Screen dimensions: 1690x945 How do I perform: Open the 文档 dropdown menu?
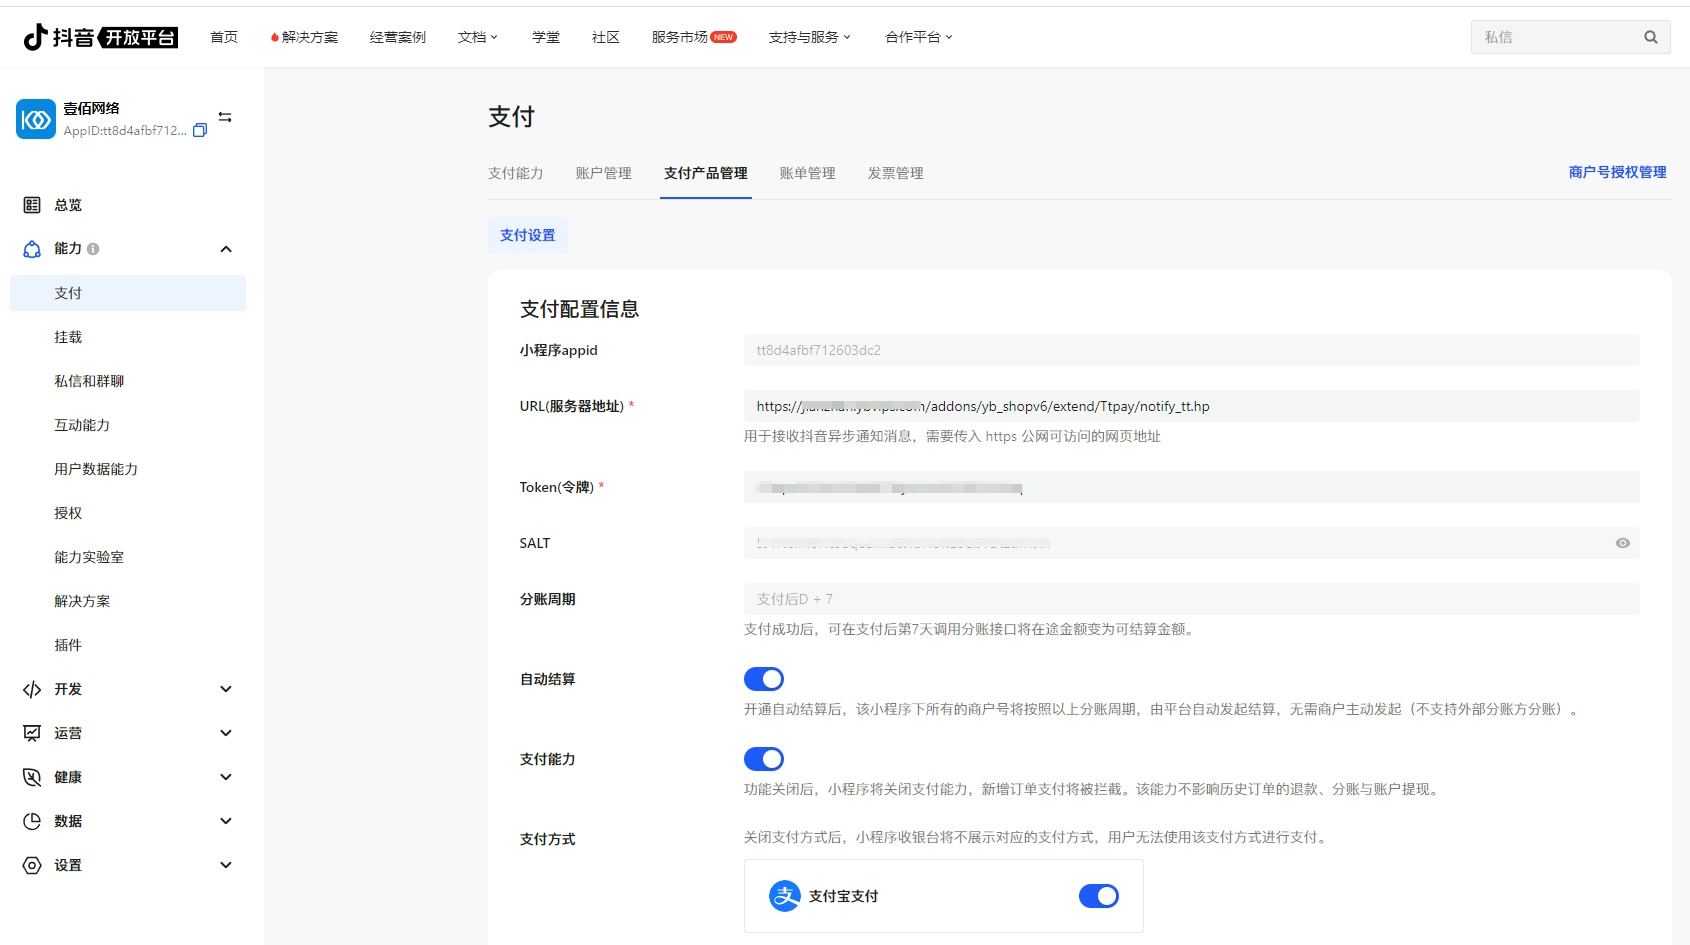(x=477, y=37)
